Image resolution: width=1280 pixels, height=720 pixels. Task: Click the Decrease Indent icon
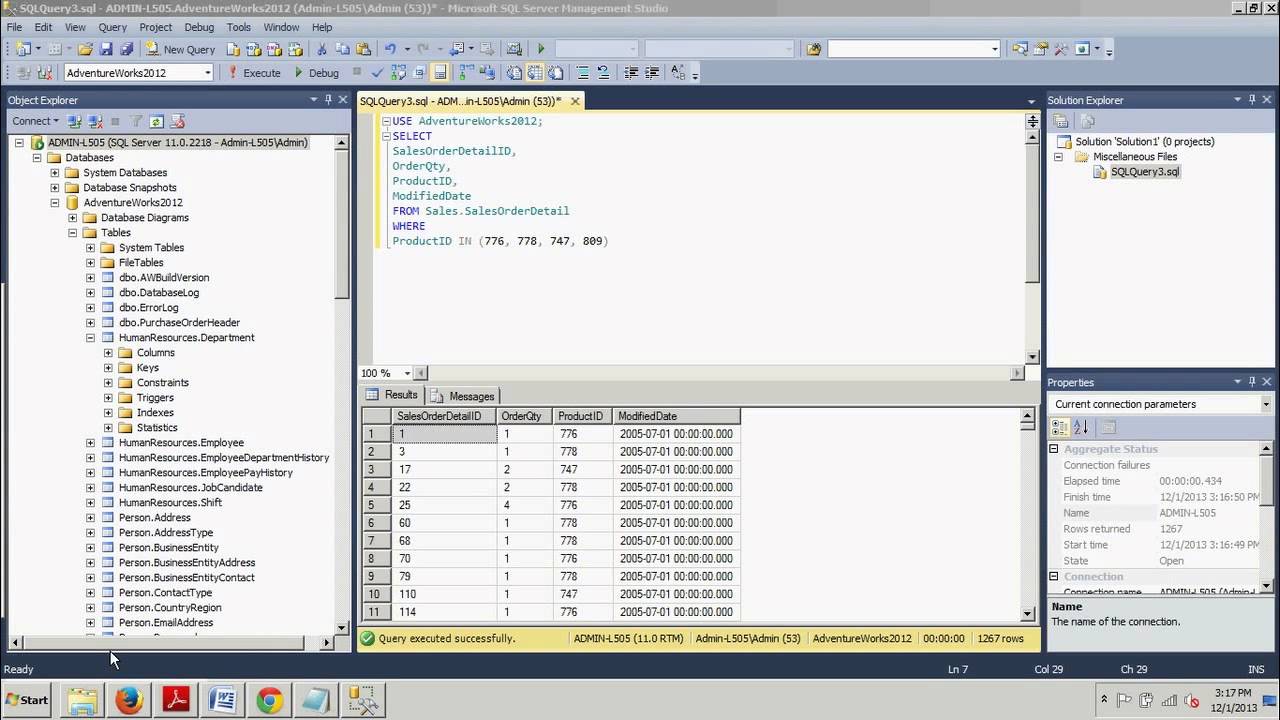[x=630, y=73]
